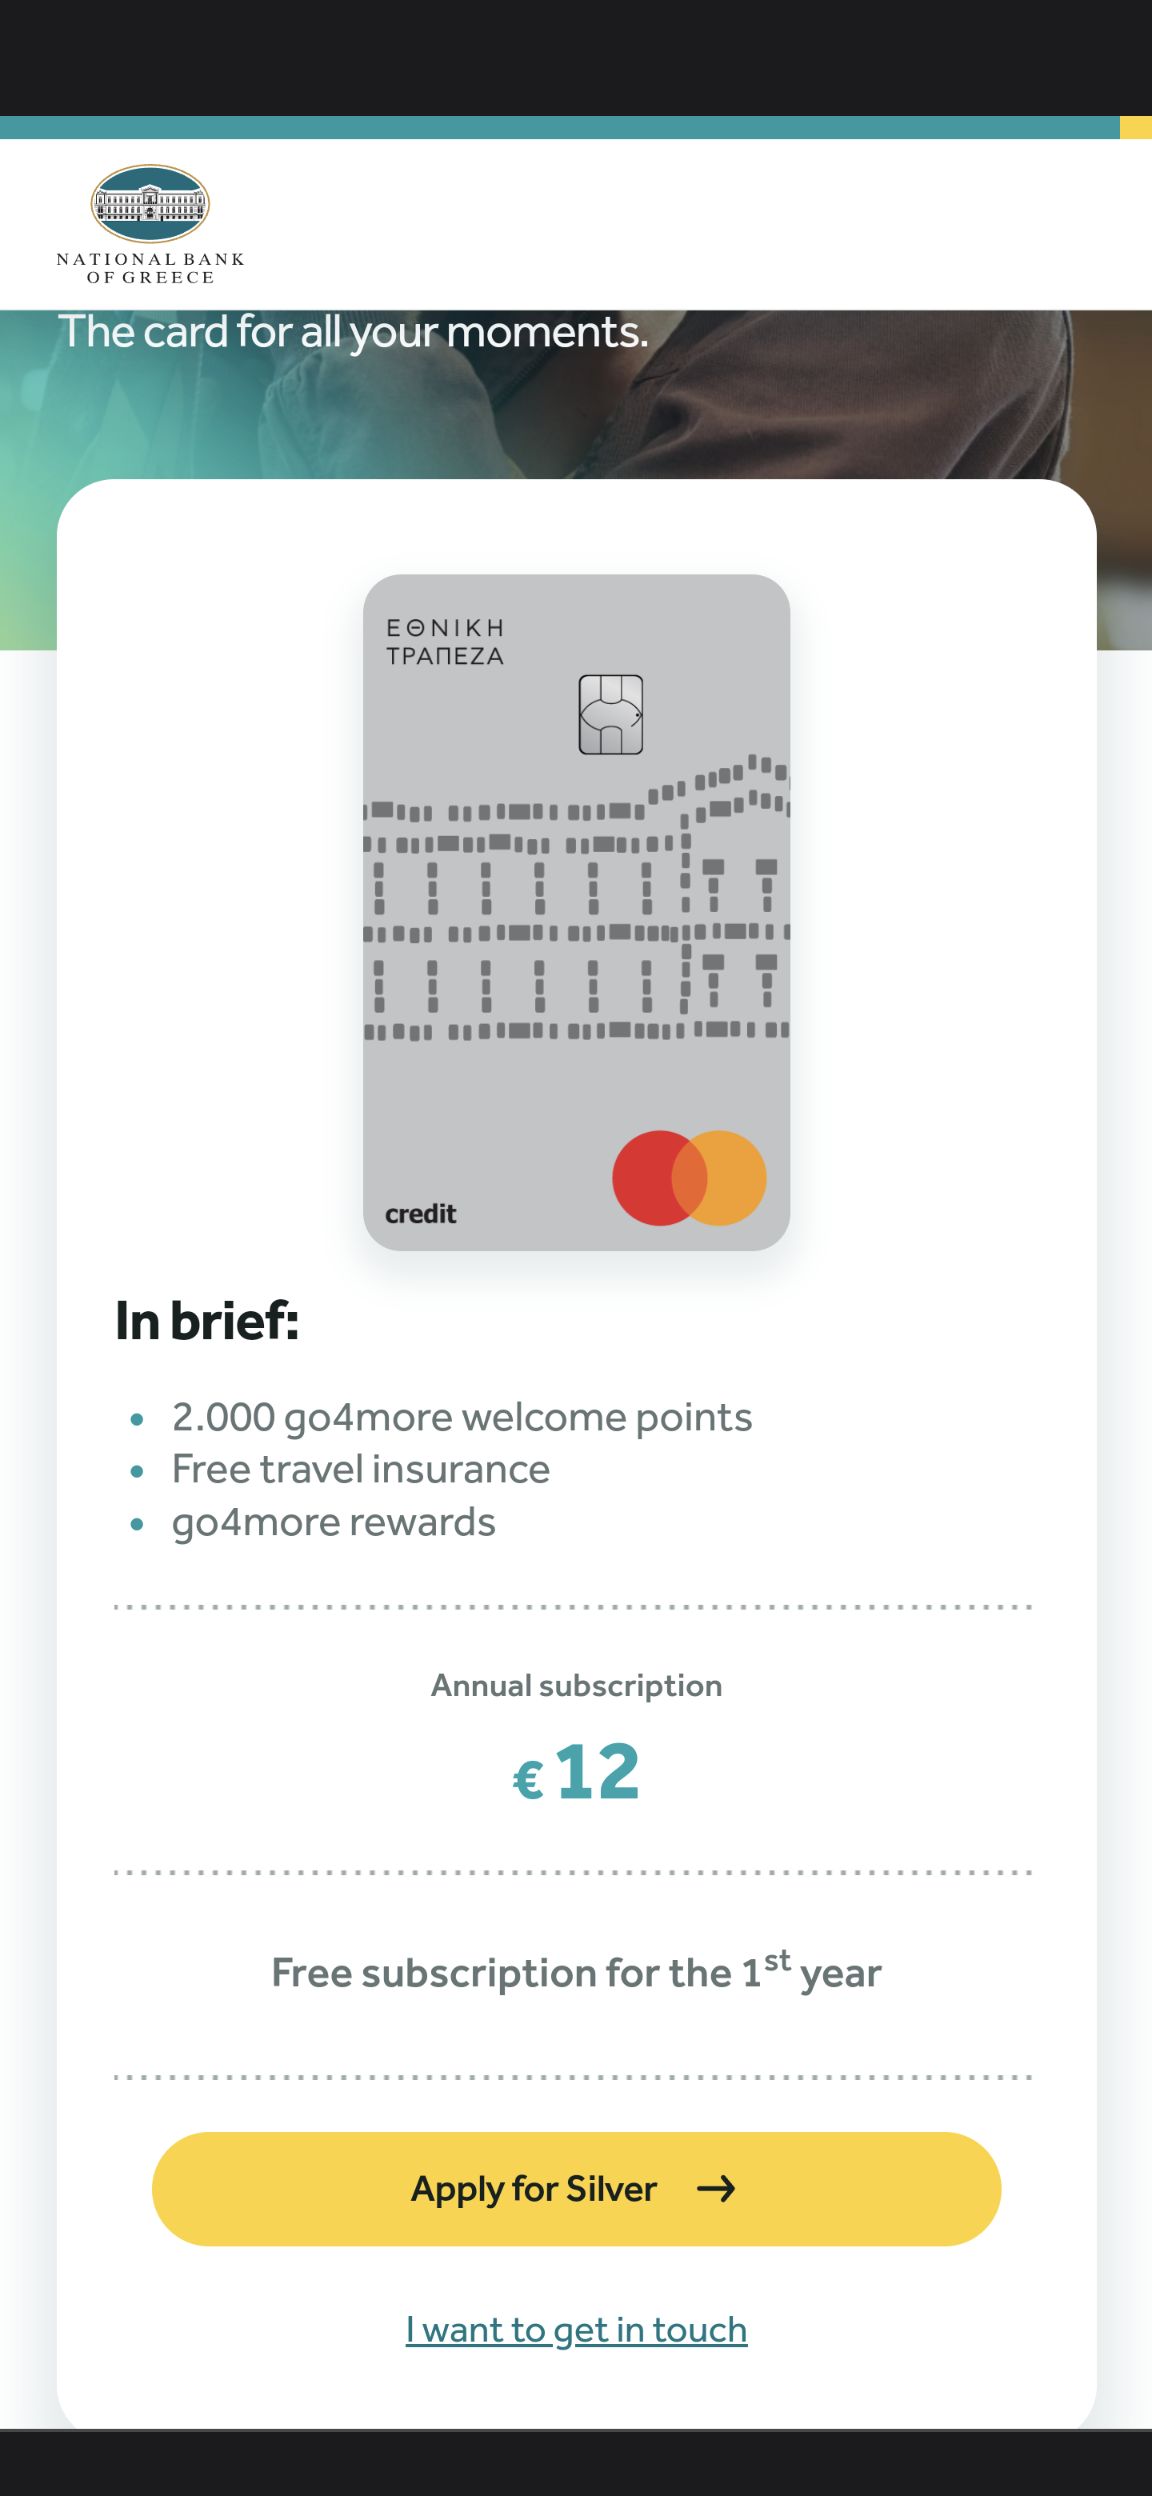Click the teal strip at the top
1152x2496 pixels.
pos(560,127)
